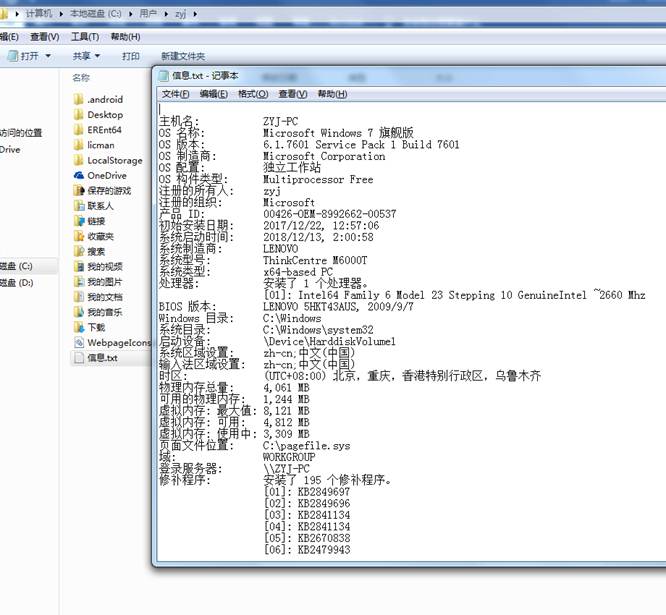Select the 我的音乐 folder icon
Image resolution: width=666 pixels, height=615 pixels.
click(x=79, y=312)
